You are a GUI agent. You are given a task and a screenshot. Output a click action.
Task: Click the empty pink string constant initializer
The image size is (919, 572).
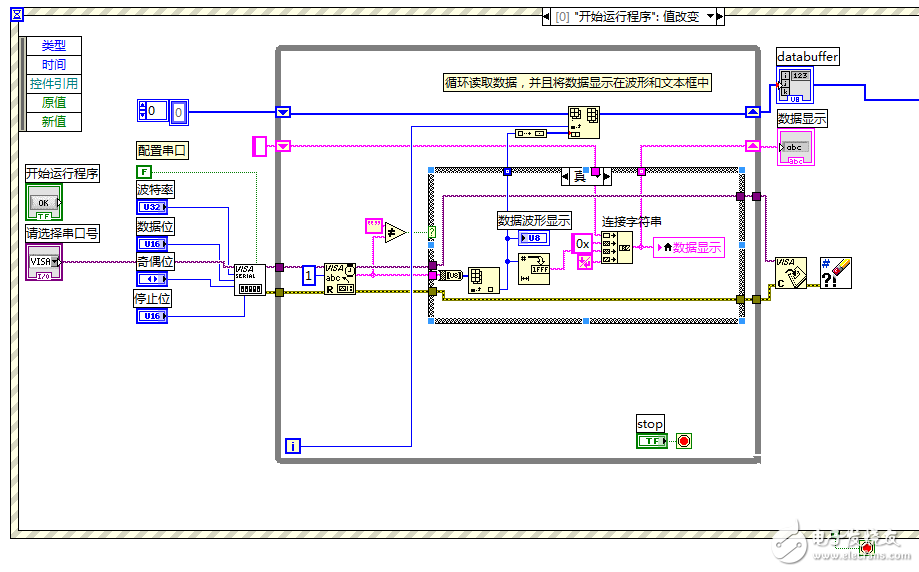(259, 146)
